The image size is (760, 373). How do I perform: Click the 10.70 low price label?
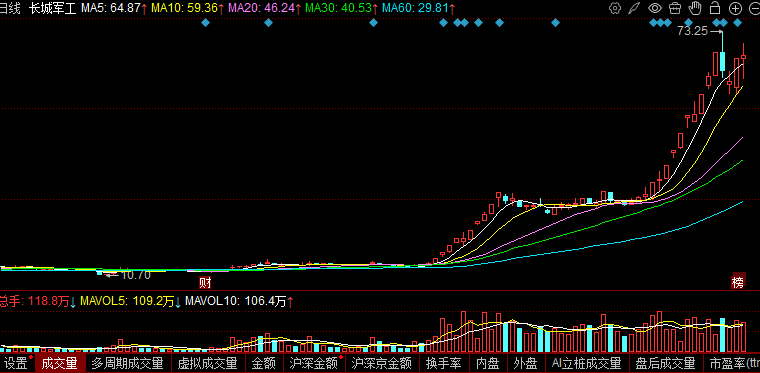click(x=136, y=275)
